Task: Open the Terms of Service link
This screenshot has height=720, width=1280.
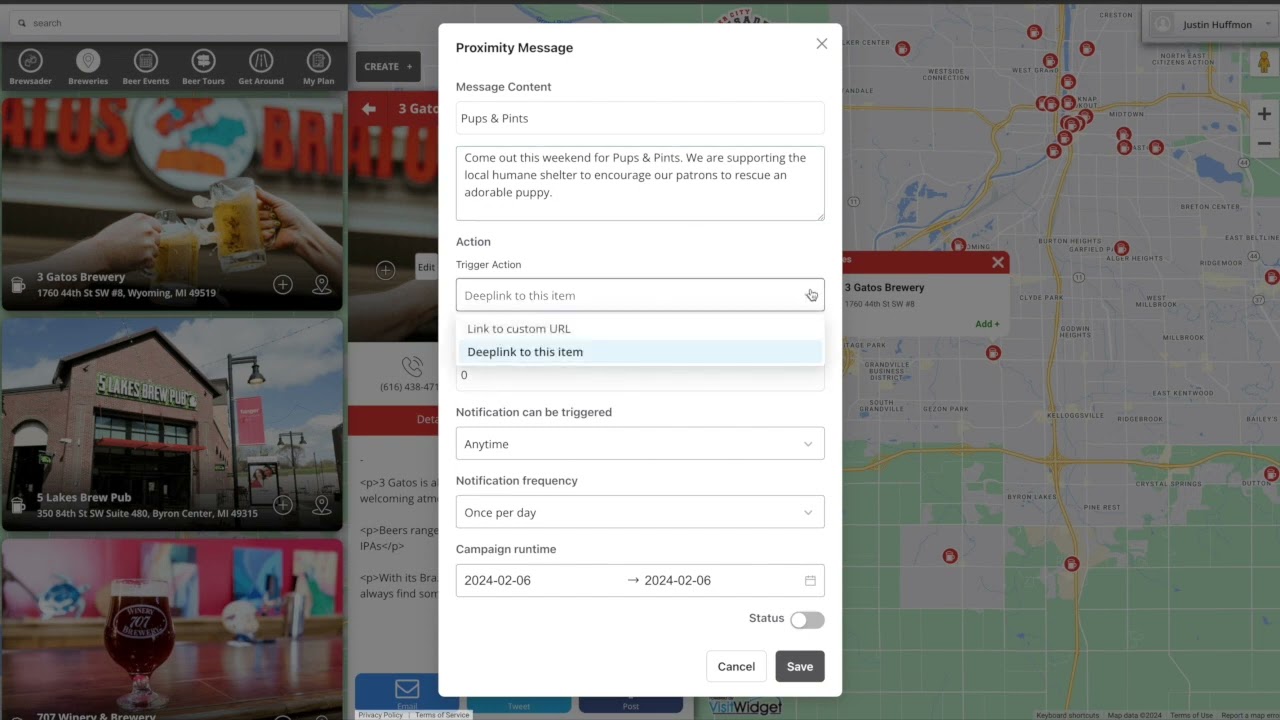Action: point(442,715)
